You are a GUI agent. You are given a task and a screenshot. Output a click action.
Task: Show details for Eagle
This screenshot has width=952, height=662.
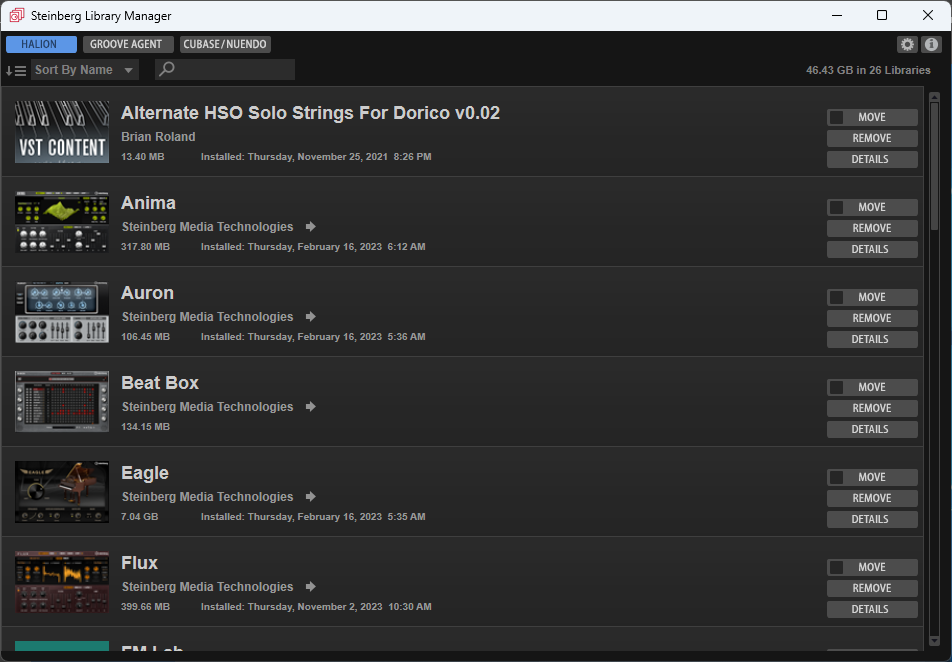[872, 519]
